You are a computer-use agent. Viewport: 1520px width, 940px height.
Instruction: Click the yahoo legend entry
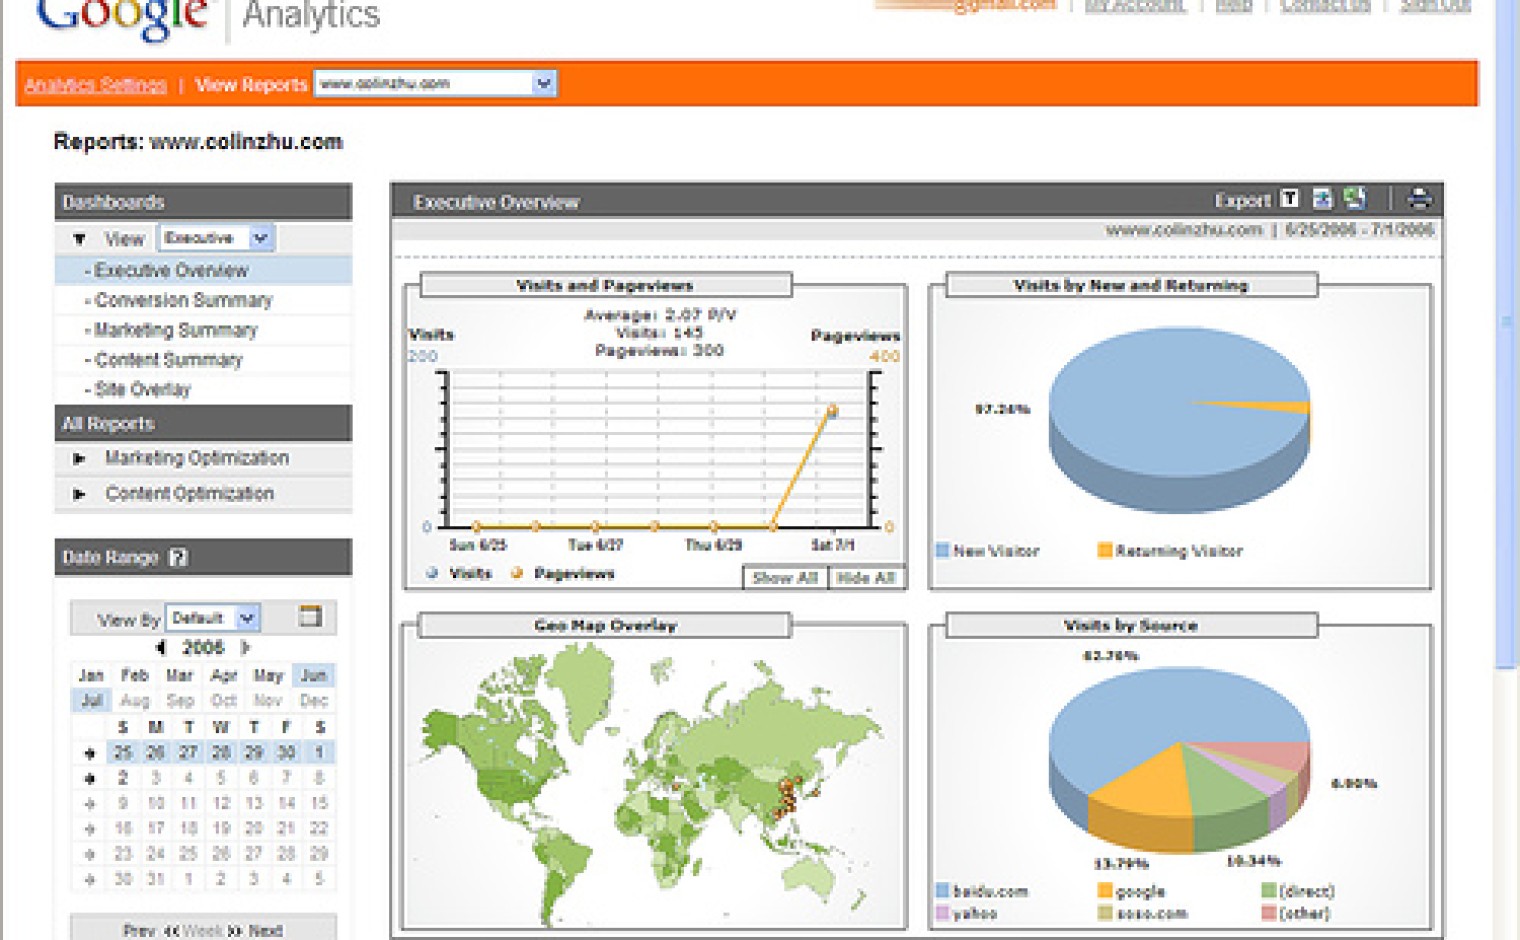966,913
